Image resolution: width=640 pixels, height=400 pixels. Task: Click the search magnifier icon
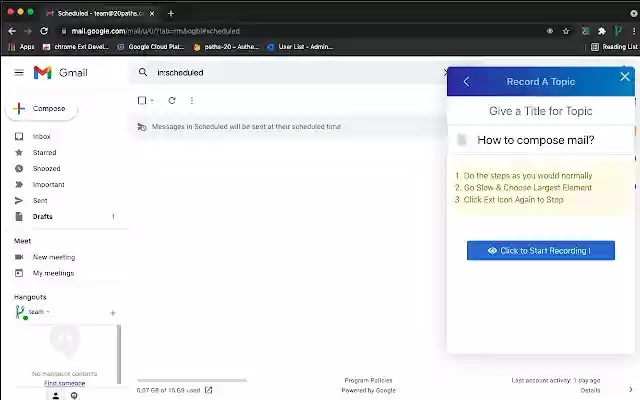click(x=143, y=72)
